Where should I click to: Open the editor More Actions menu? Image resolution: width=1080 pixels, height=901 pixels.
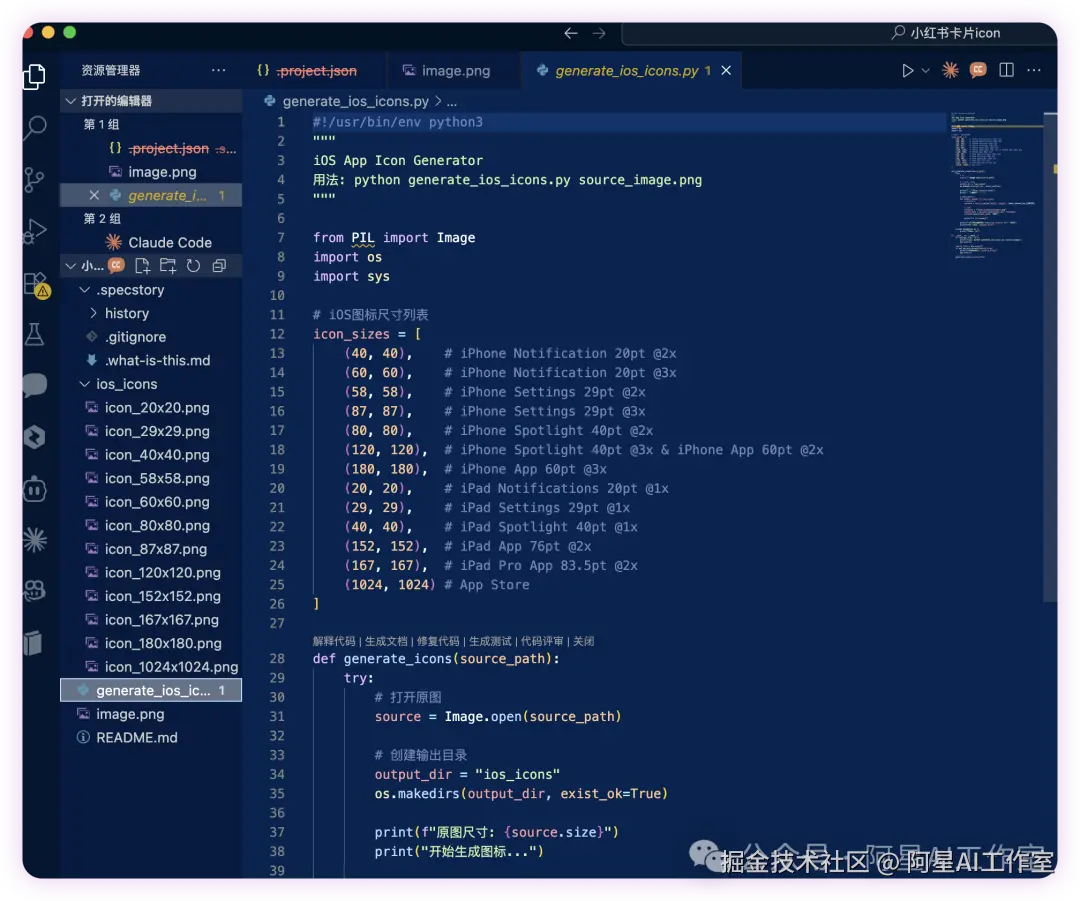tap(1034, 70)
